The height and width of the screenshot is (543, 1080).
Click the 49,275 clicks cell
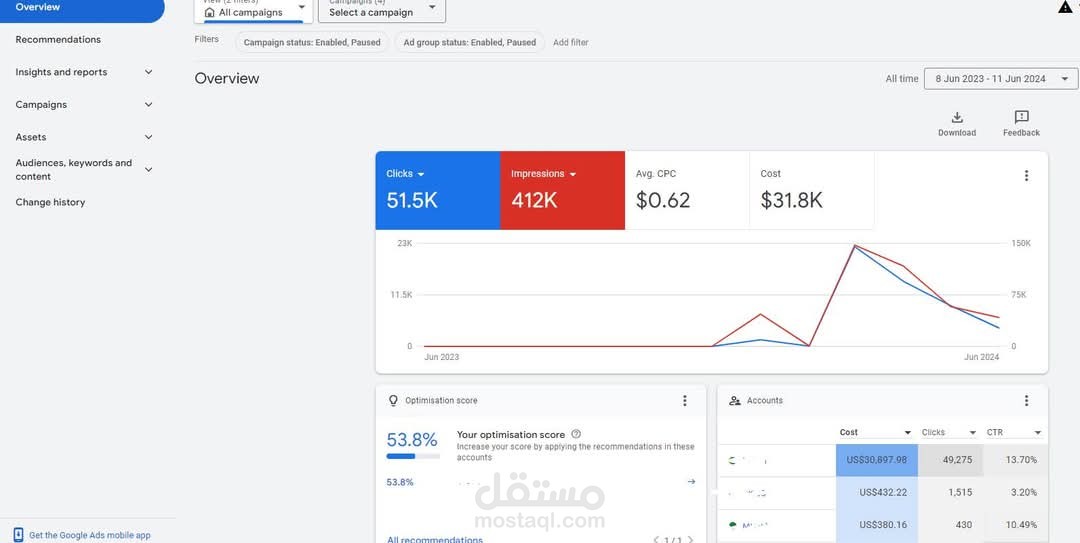tap(951, 460)
